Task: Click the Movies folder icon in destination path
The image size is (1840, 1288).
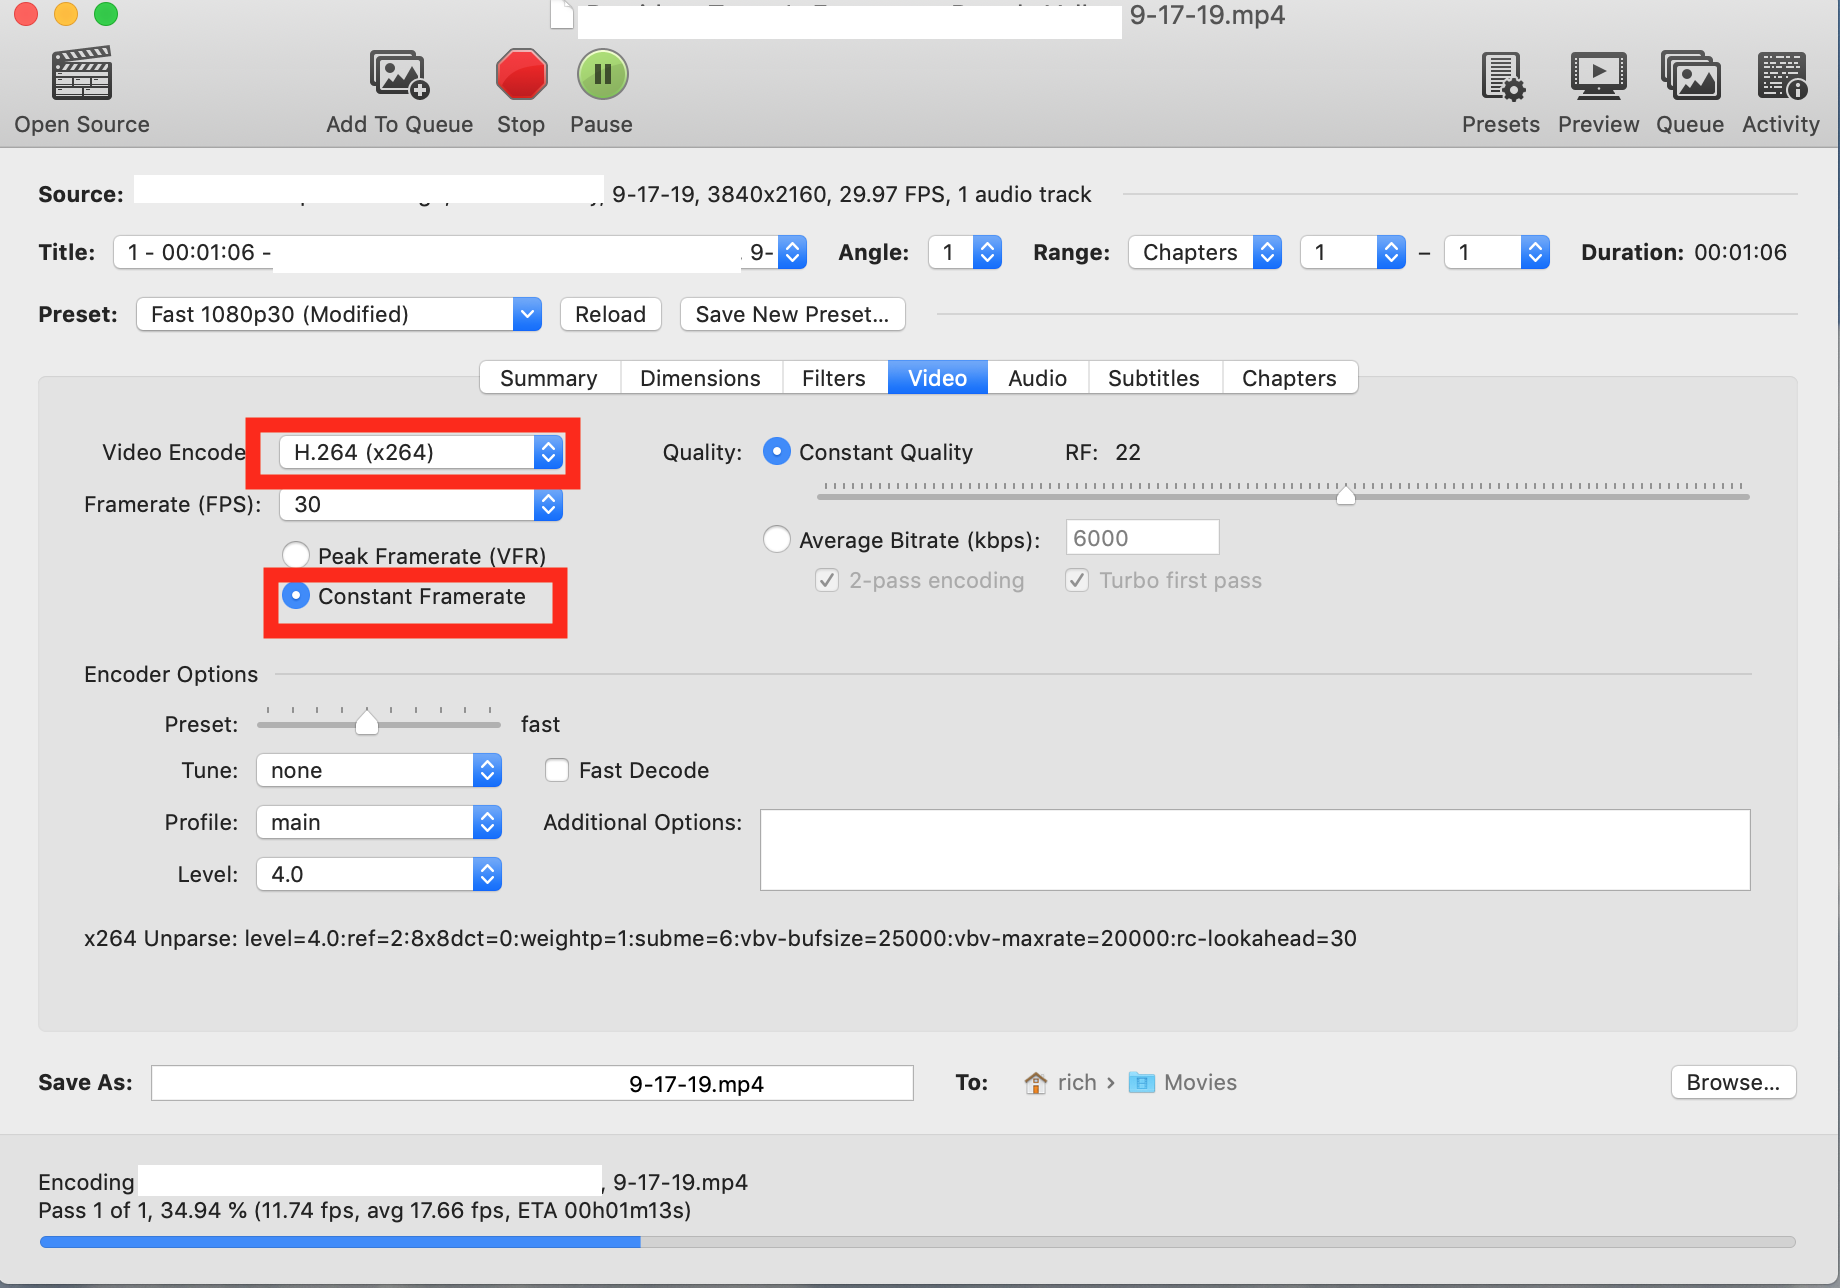Action: coord(1141,1083)
